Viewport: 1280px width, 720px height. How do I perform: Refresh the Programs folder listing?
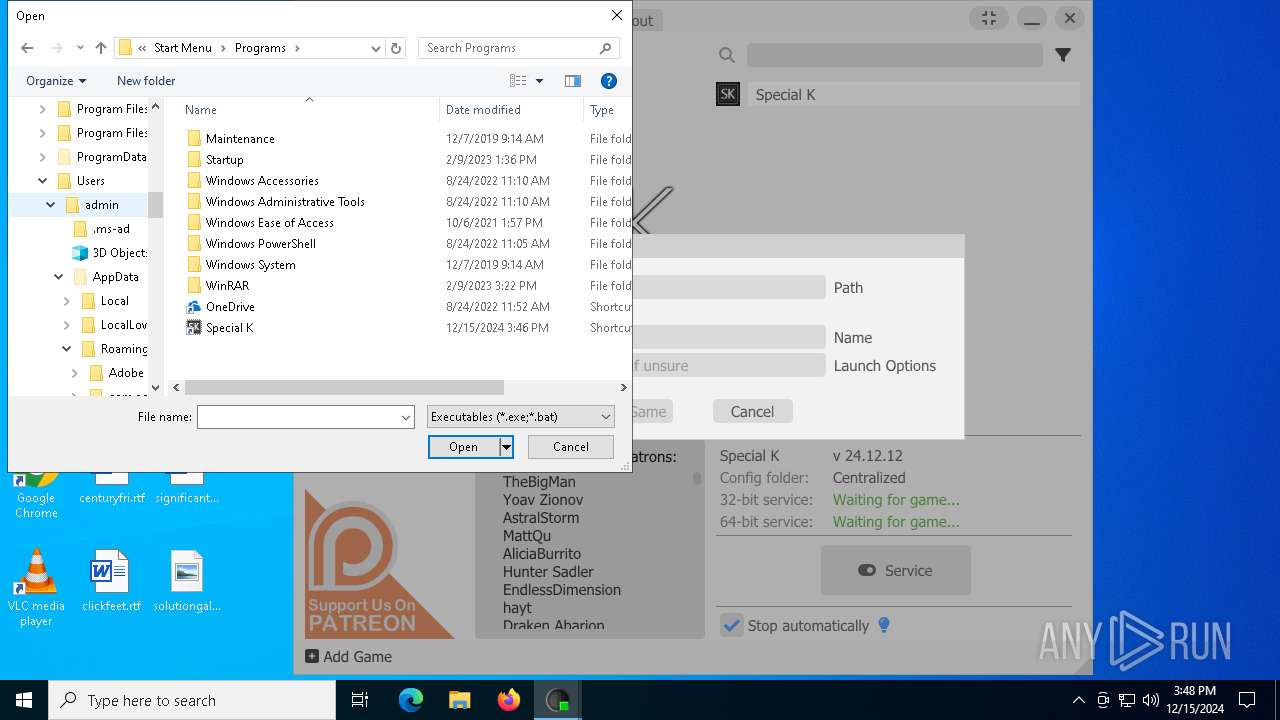(x=396, y=48)
